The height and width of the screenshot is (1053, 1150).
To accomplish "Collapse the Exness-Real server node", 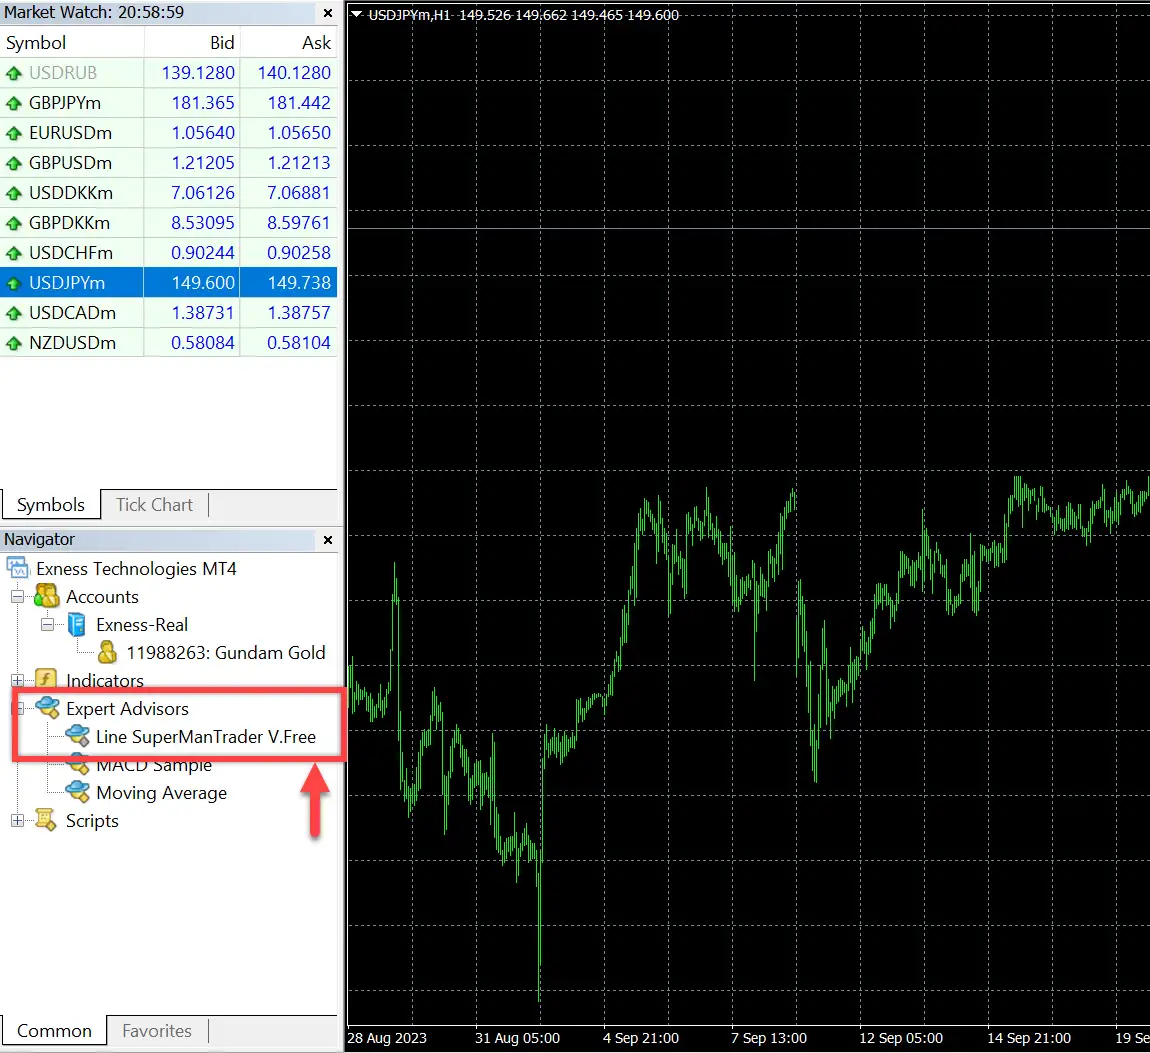I will (47, 625).
